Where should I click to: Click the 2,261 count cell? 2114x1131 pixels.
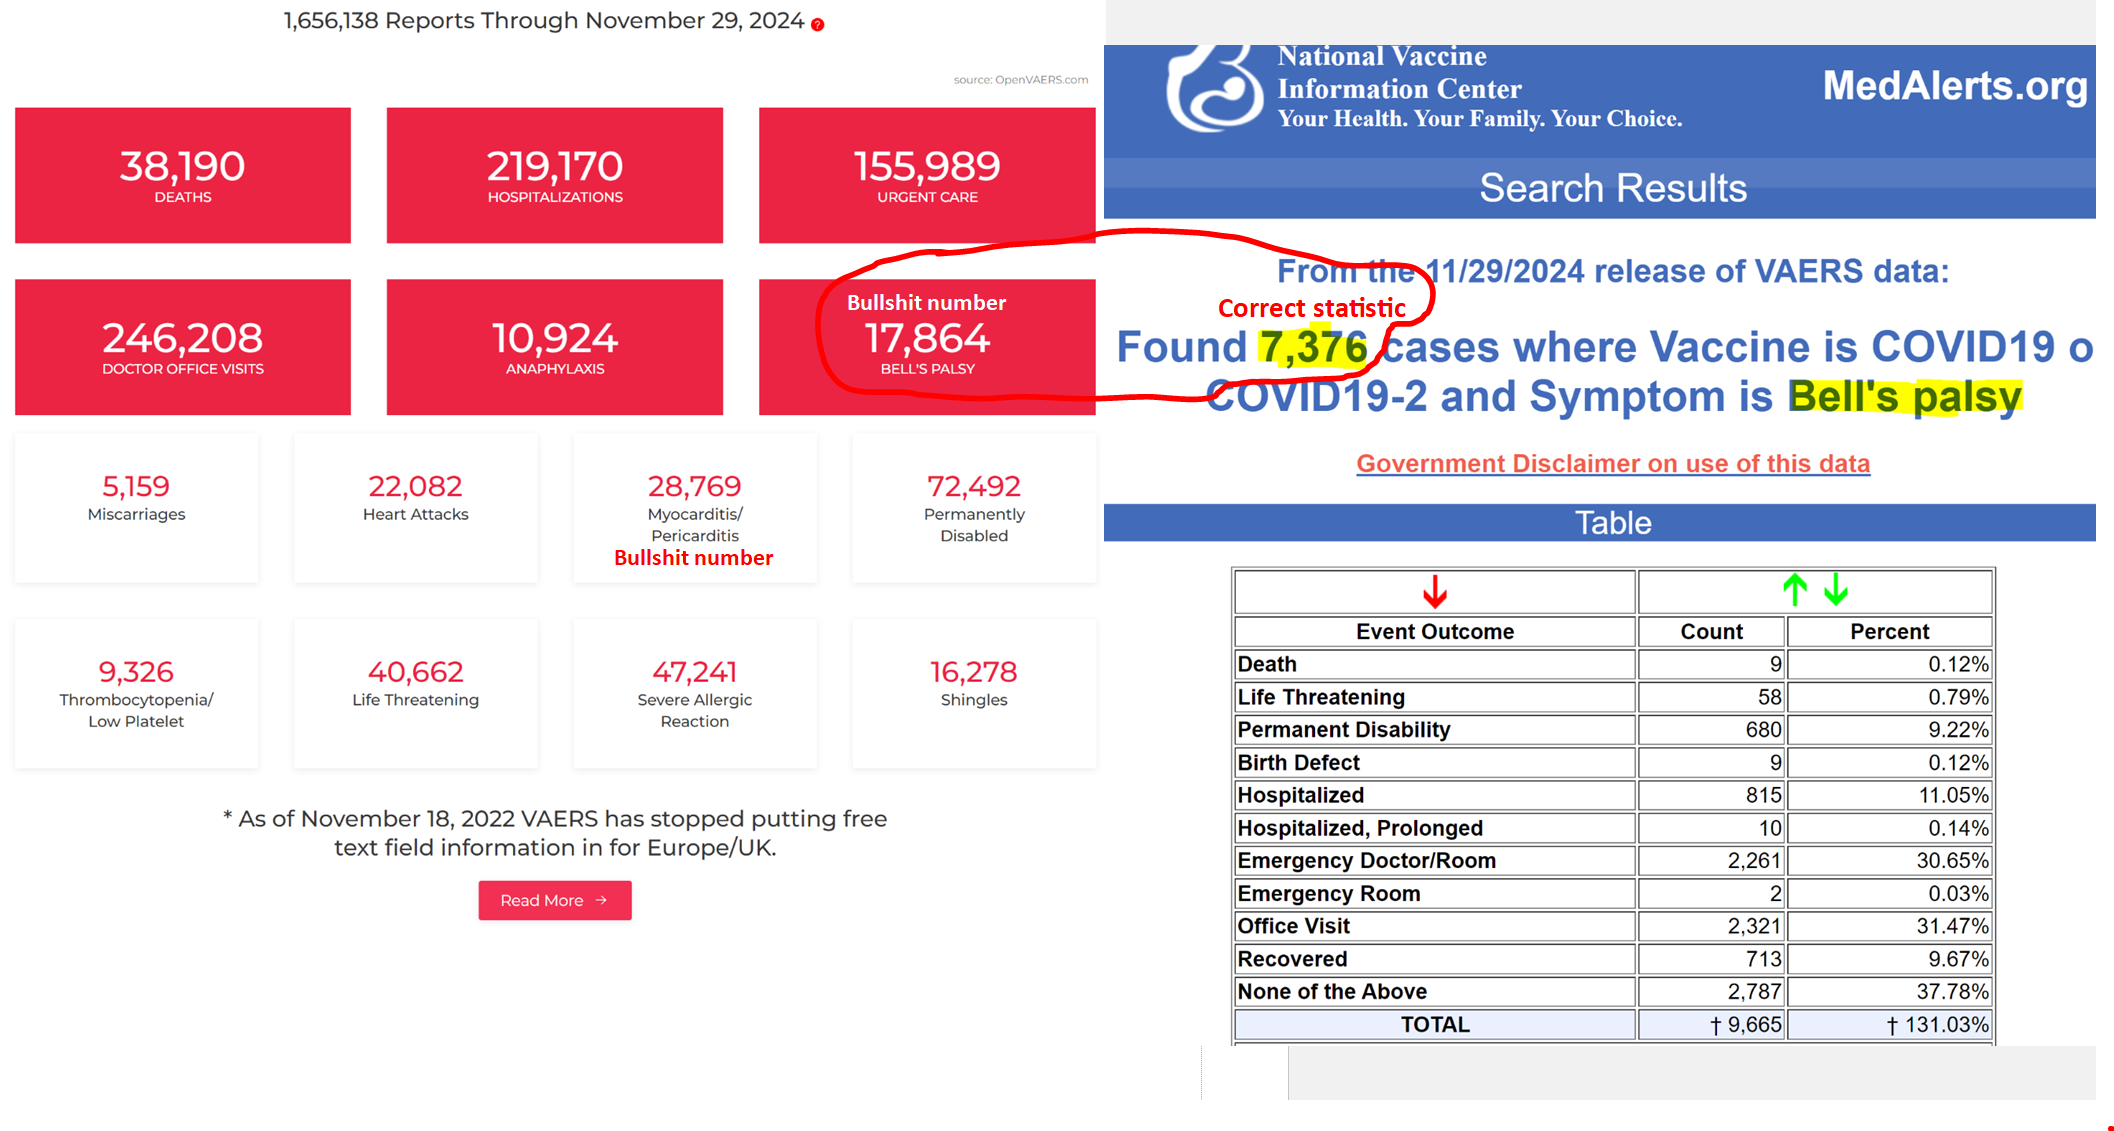pos(1711,861)
